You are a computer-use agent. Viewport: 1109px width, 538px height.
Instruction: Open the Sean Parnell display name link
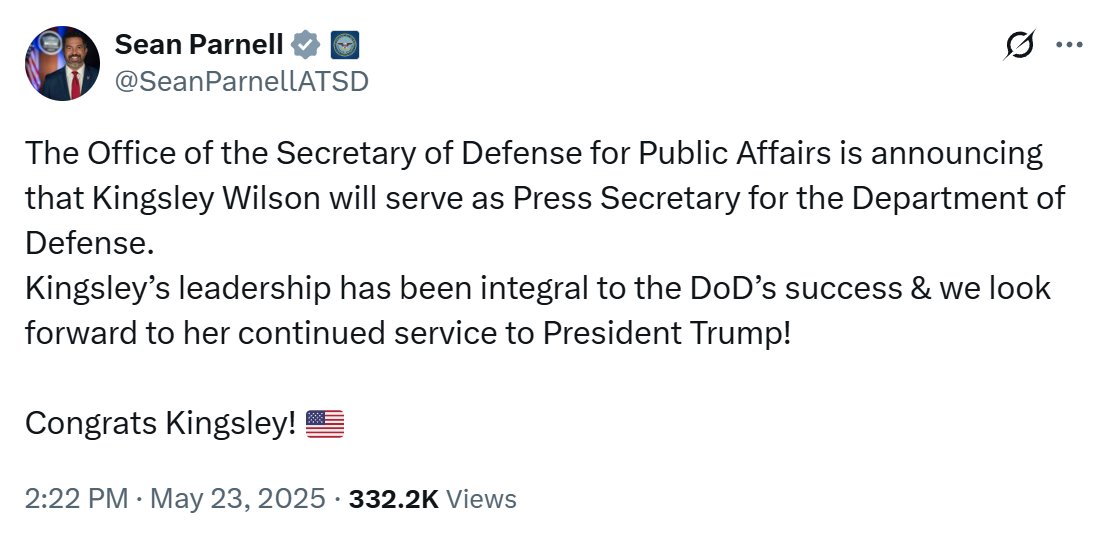[199, 44]
